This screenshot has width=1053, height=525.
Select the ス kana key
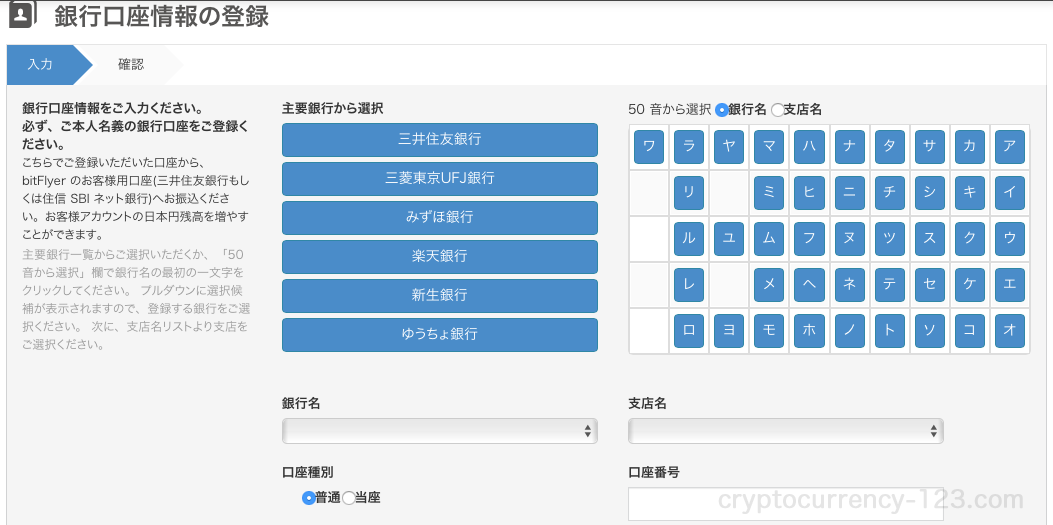coord(929,239)
